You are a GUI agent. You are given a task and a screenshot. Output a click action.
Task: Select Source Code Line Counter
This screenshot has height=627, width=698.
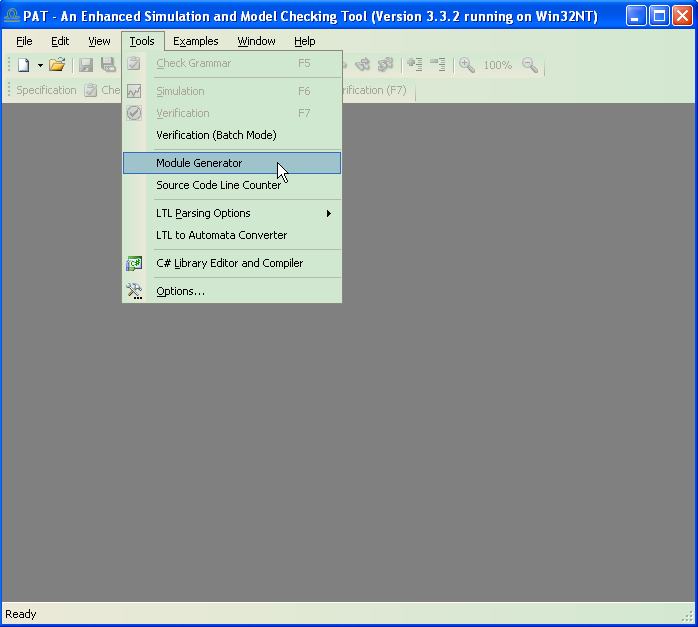218,185
